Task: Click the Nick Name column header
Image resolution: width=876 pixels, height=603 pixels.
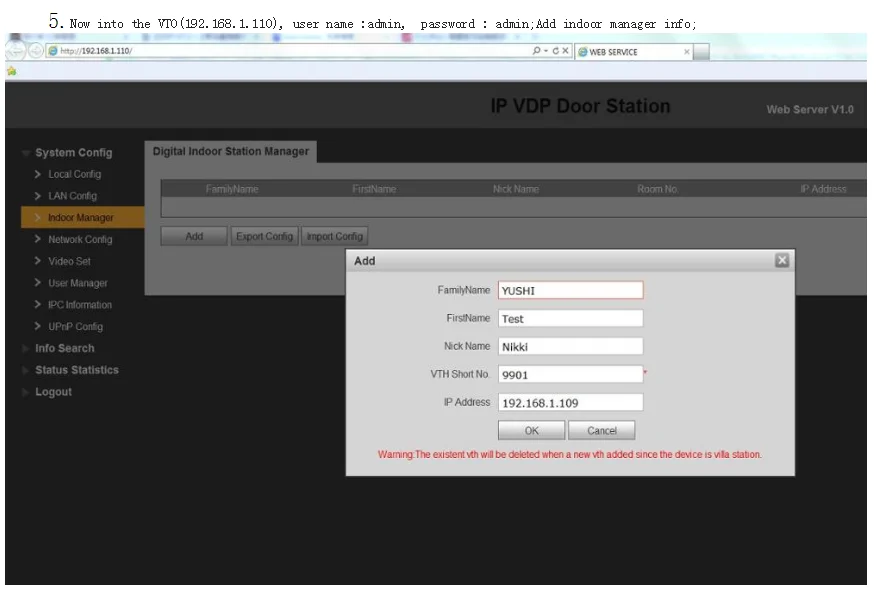Action: pos(516,189)
